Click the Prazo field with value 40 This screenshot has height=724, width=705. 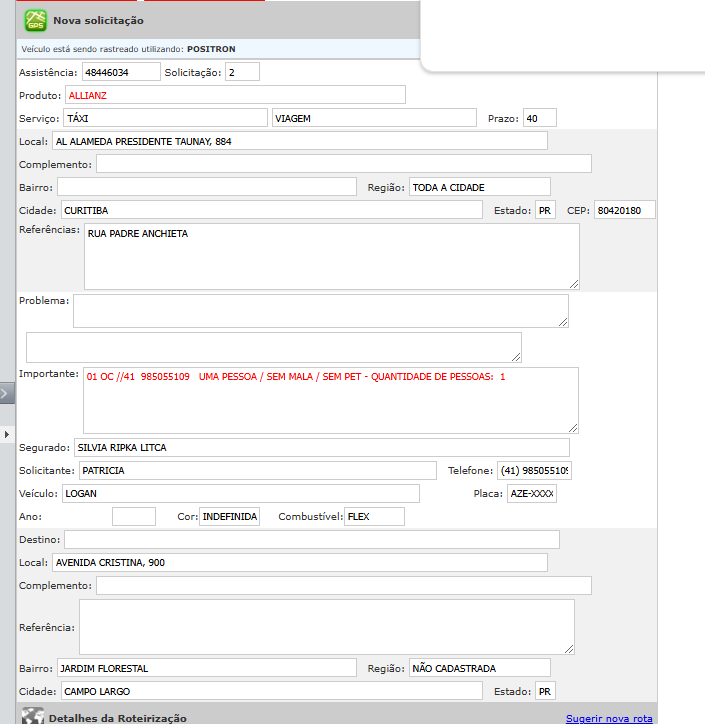point(539,118)
